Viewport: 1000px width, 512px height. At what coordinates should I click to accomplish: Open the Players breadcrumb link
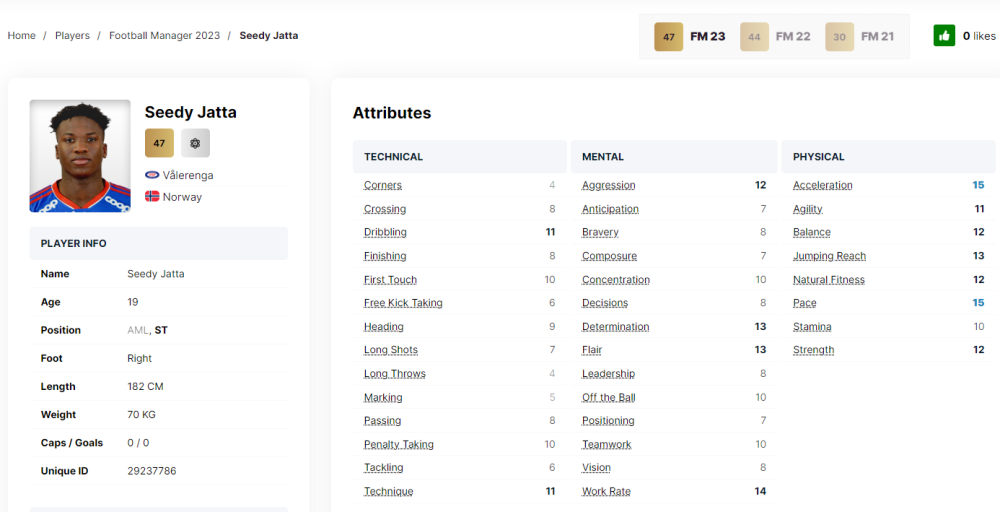[x=72, y=36]
